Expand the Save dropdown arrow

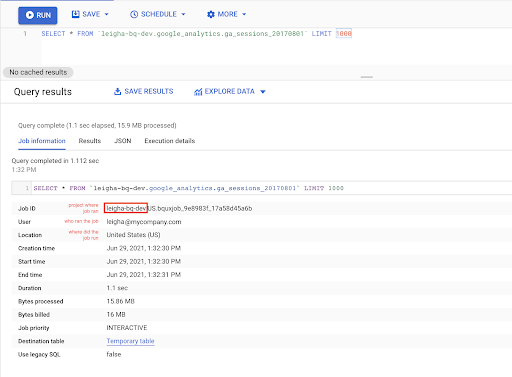[x=107, y=14]
